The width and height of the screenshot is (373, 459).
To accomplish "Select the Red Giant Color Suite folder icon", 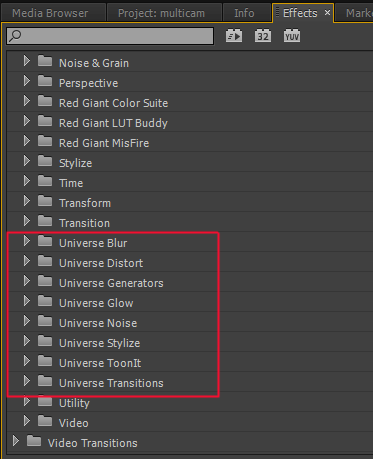I will pyautogui.click(x=45, y=101).
